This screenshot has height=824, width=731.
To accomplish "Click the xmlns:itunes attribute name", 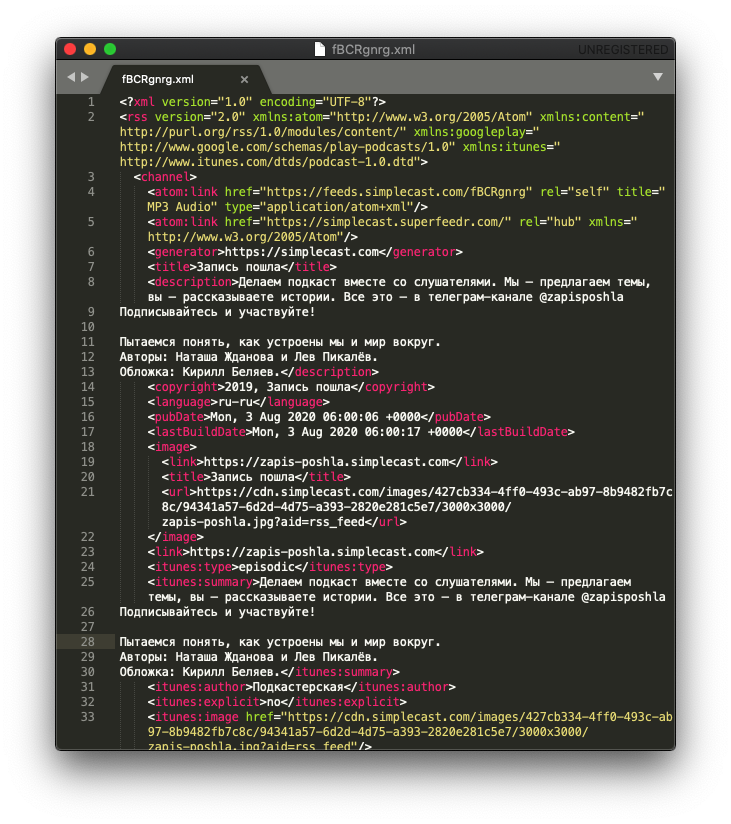I will click(x=505, y=147).
